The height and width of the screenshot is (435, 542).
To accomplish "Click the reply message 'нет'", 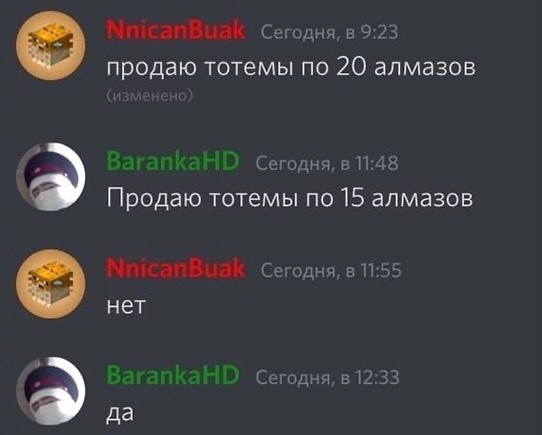I will coord(126,306).
